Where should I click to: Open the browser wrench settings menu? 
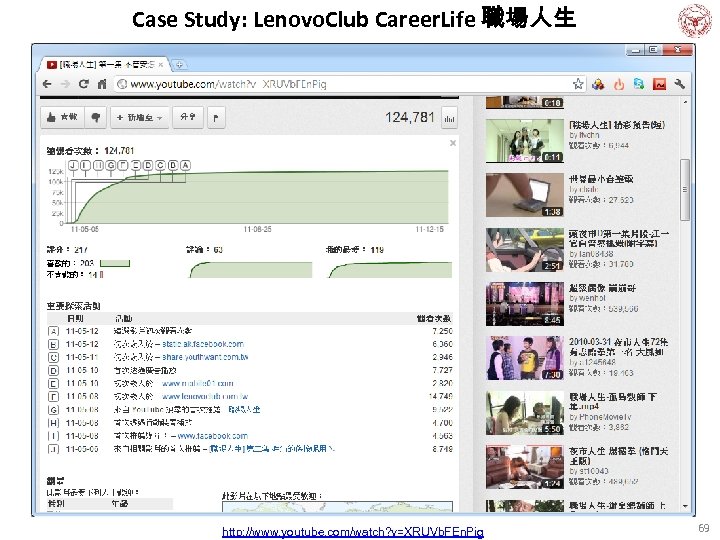pos(680,84)
